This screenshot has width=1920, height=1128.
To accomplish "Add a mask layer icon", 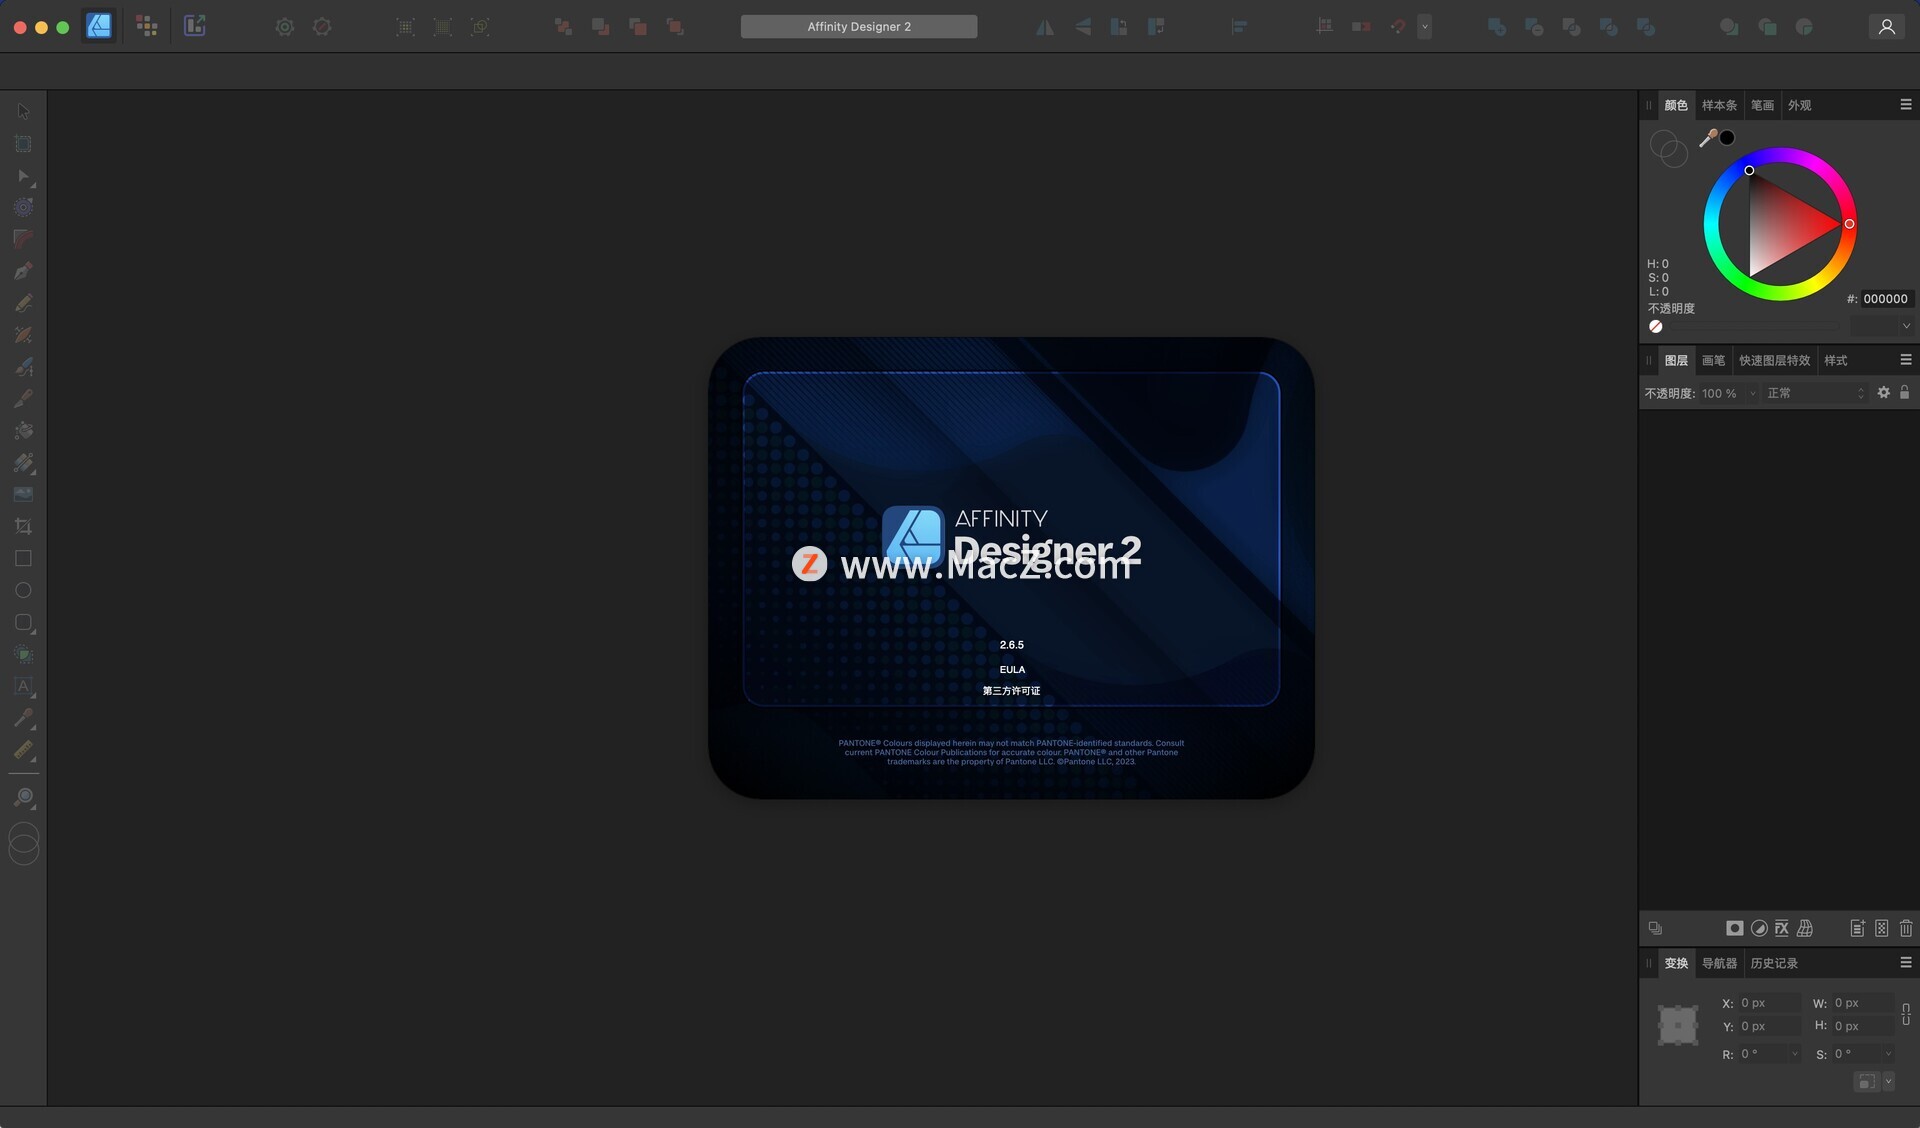I will (1734, 929).
